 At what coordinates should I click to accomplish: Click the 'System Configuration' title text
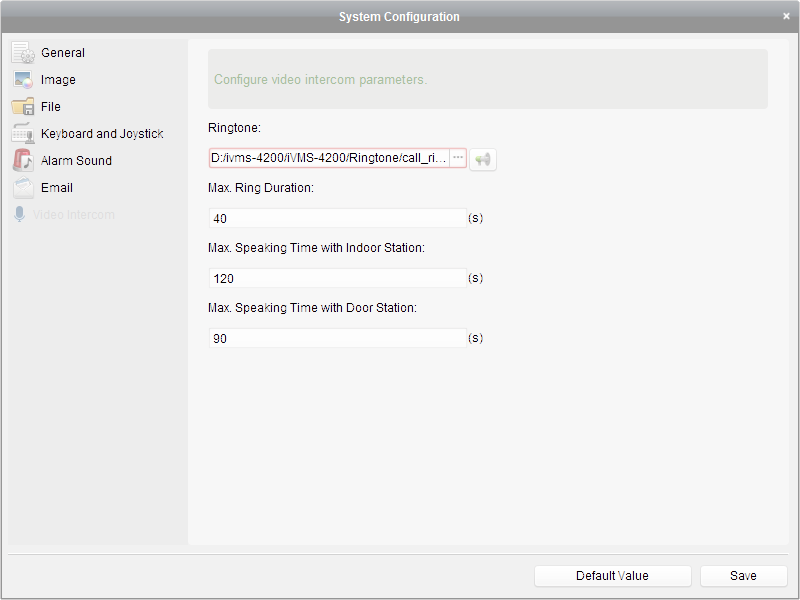point(399,17)
